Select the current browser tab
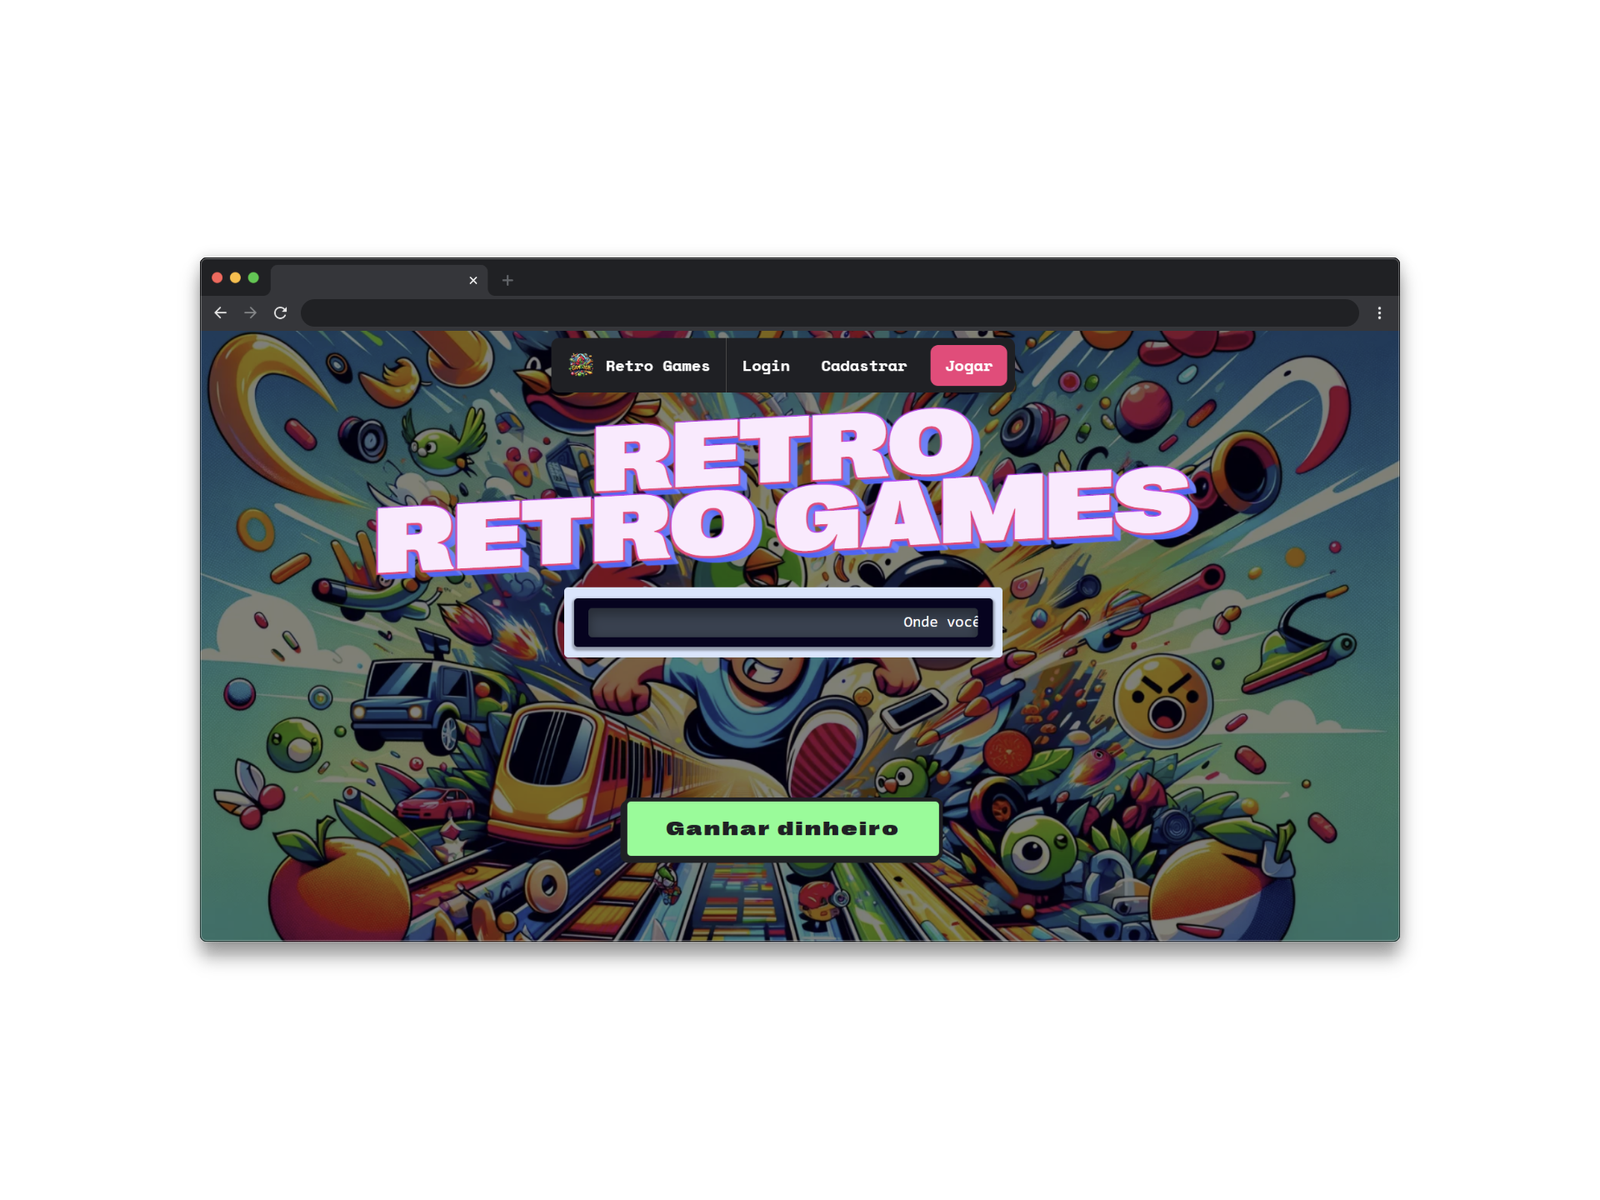The image size is (1600, 1200). (x=370, y=281)
